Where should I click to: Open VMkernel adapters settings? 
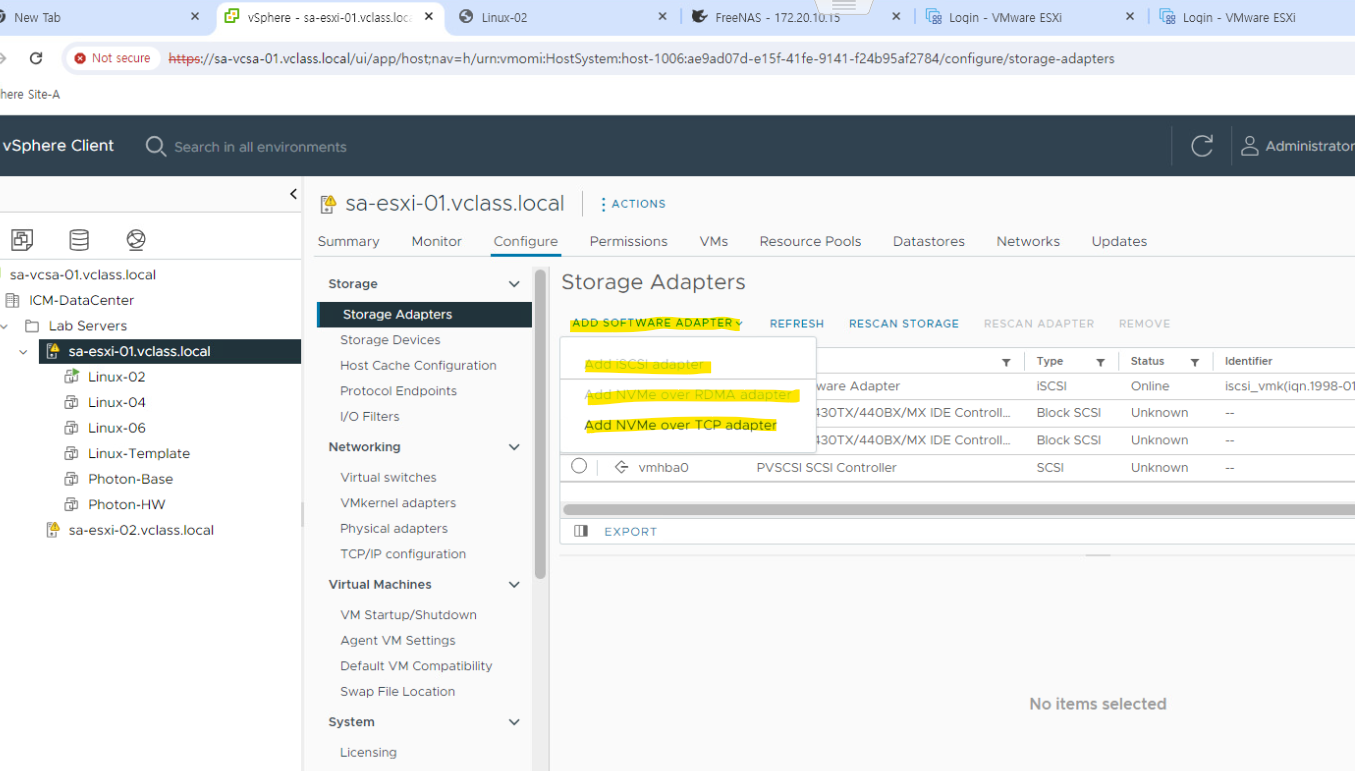(398, 503)
